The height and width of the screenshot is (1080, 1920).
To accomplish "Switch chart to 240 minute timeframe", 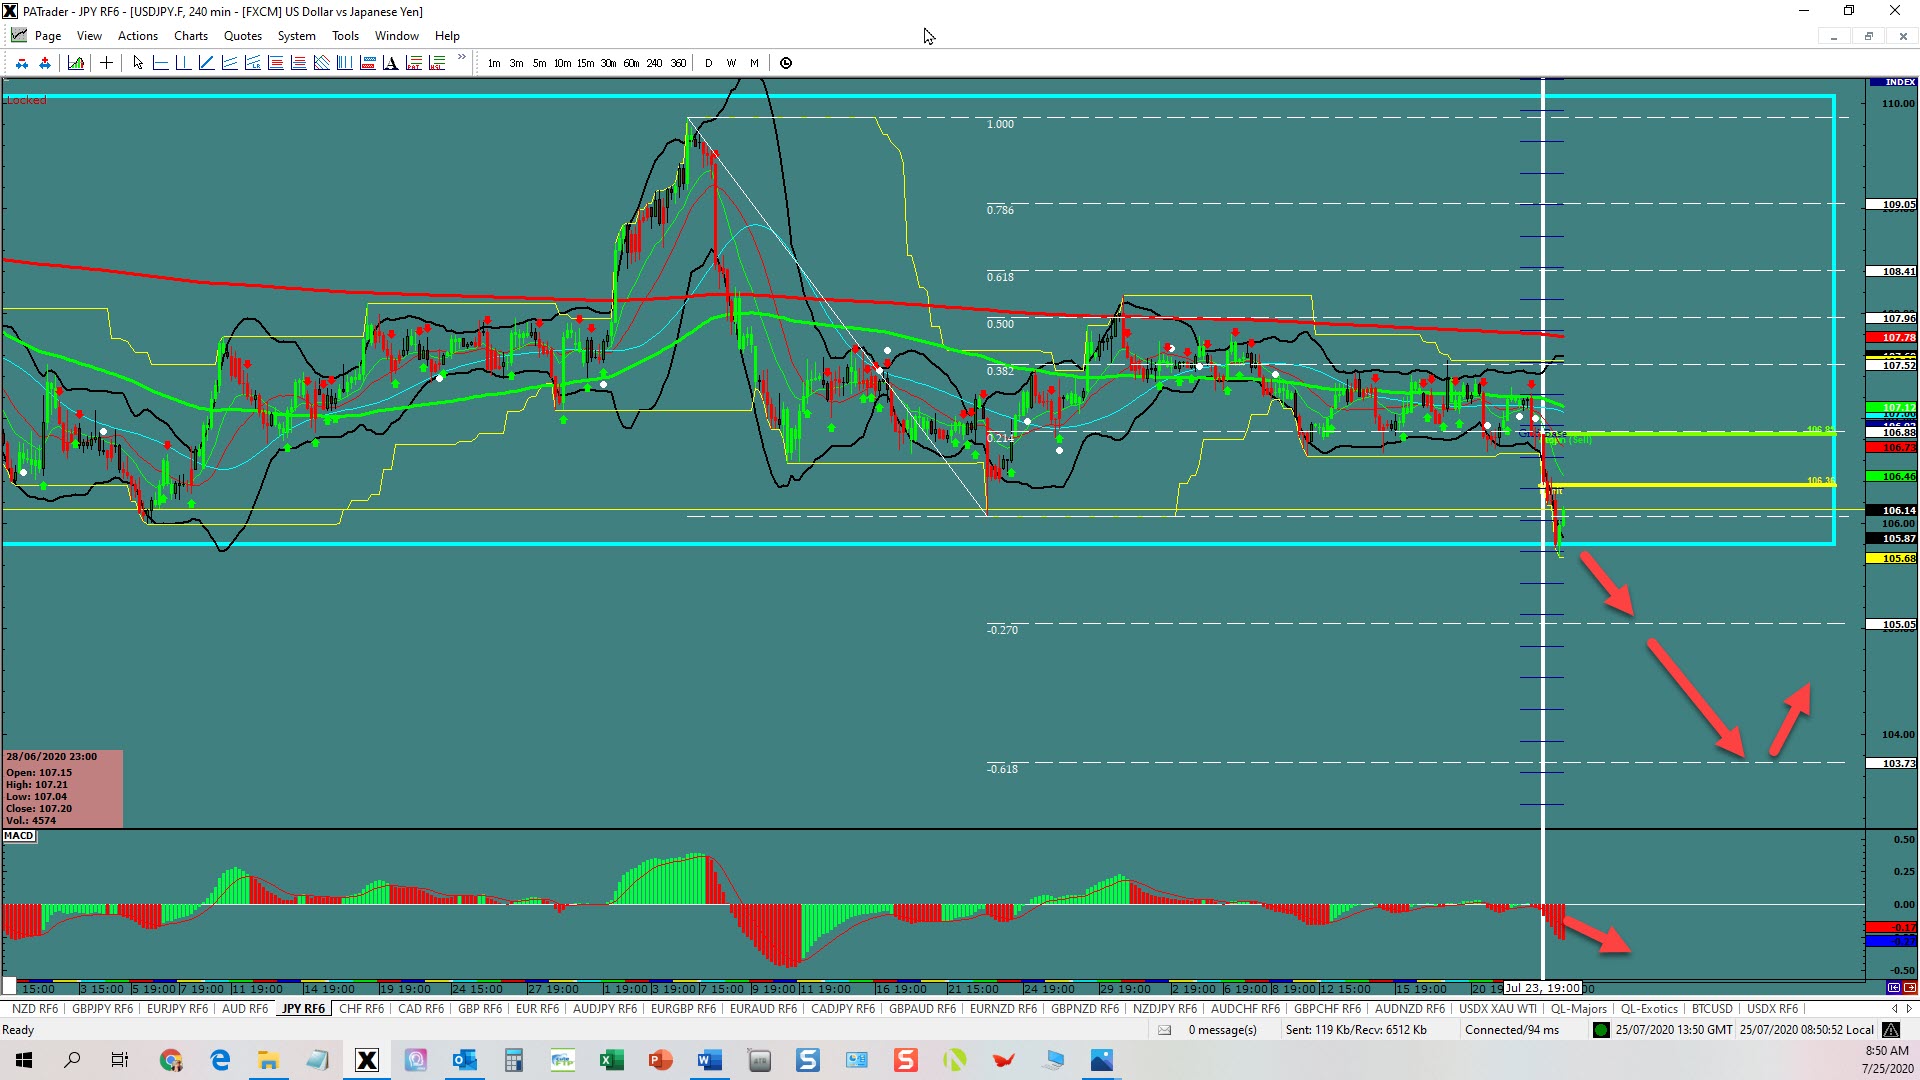I will (654, 63).
